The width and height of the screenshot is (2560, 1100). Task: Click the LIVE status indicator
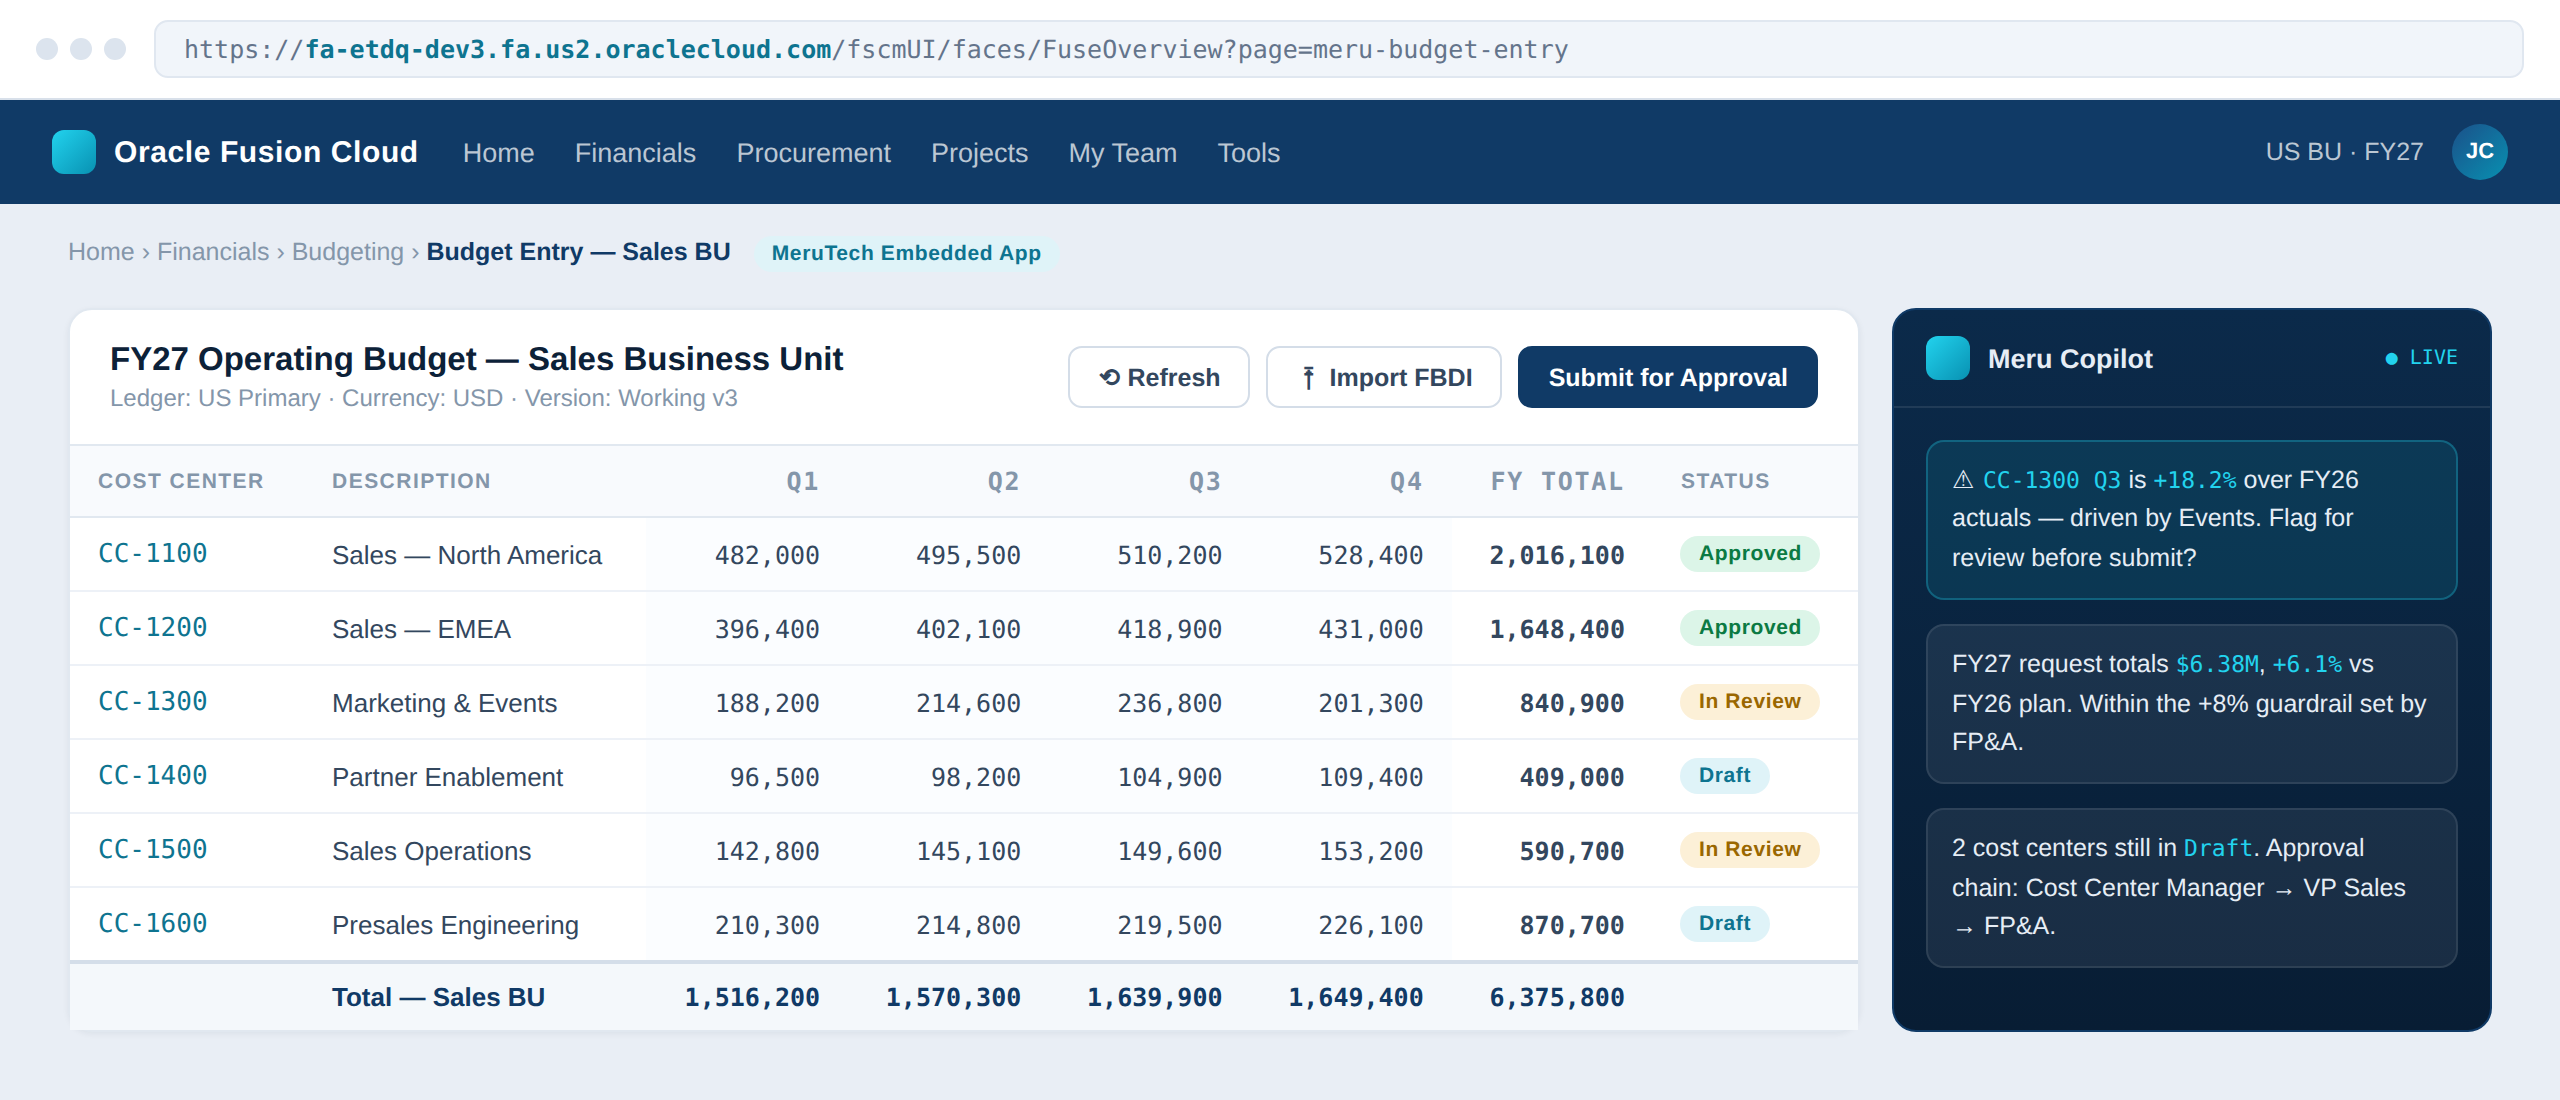2421,358
